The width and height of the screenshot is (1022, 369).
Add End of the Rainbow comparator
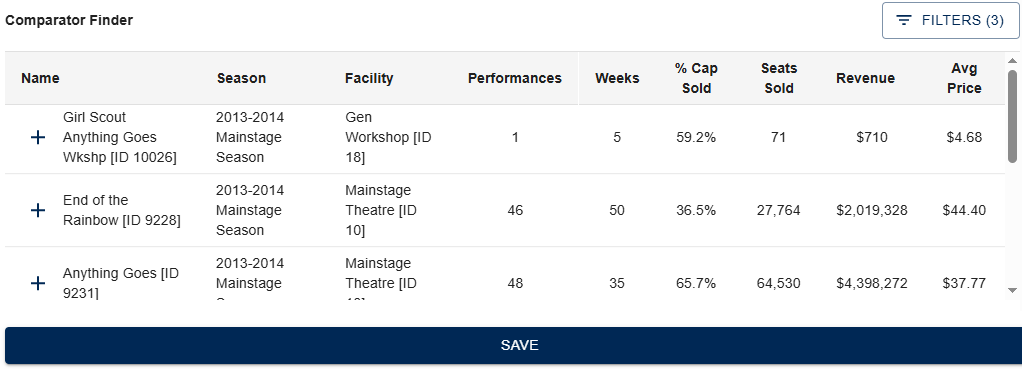38,210
